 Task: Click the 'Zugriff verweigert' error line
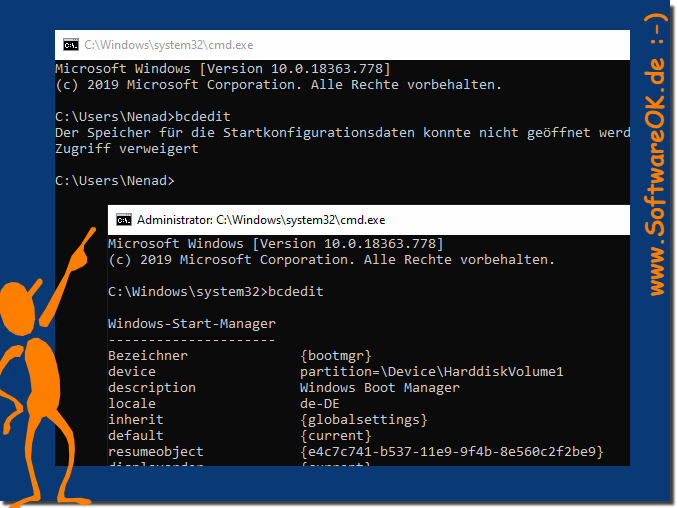pos(127,148)
